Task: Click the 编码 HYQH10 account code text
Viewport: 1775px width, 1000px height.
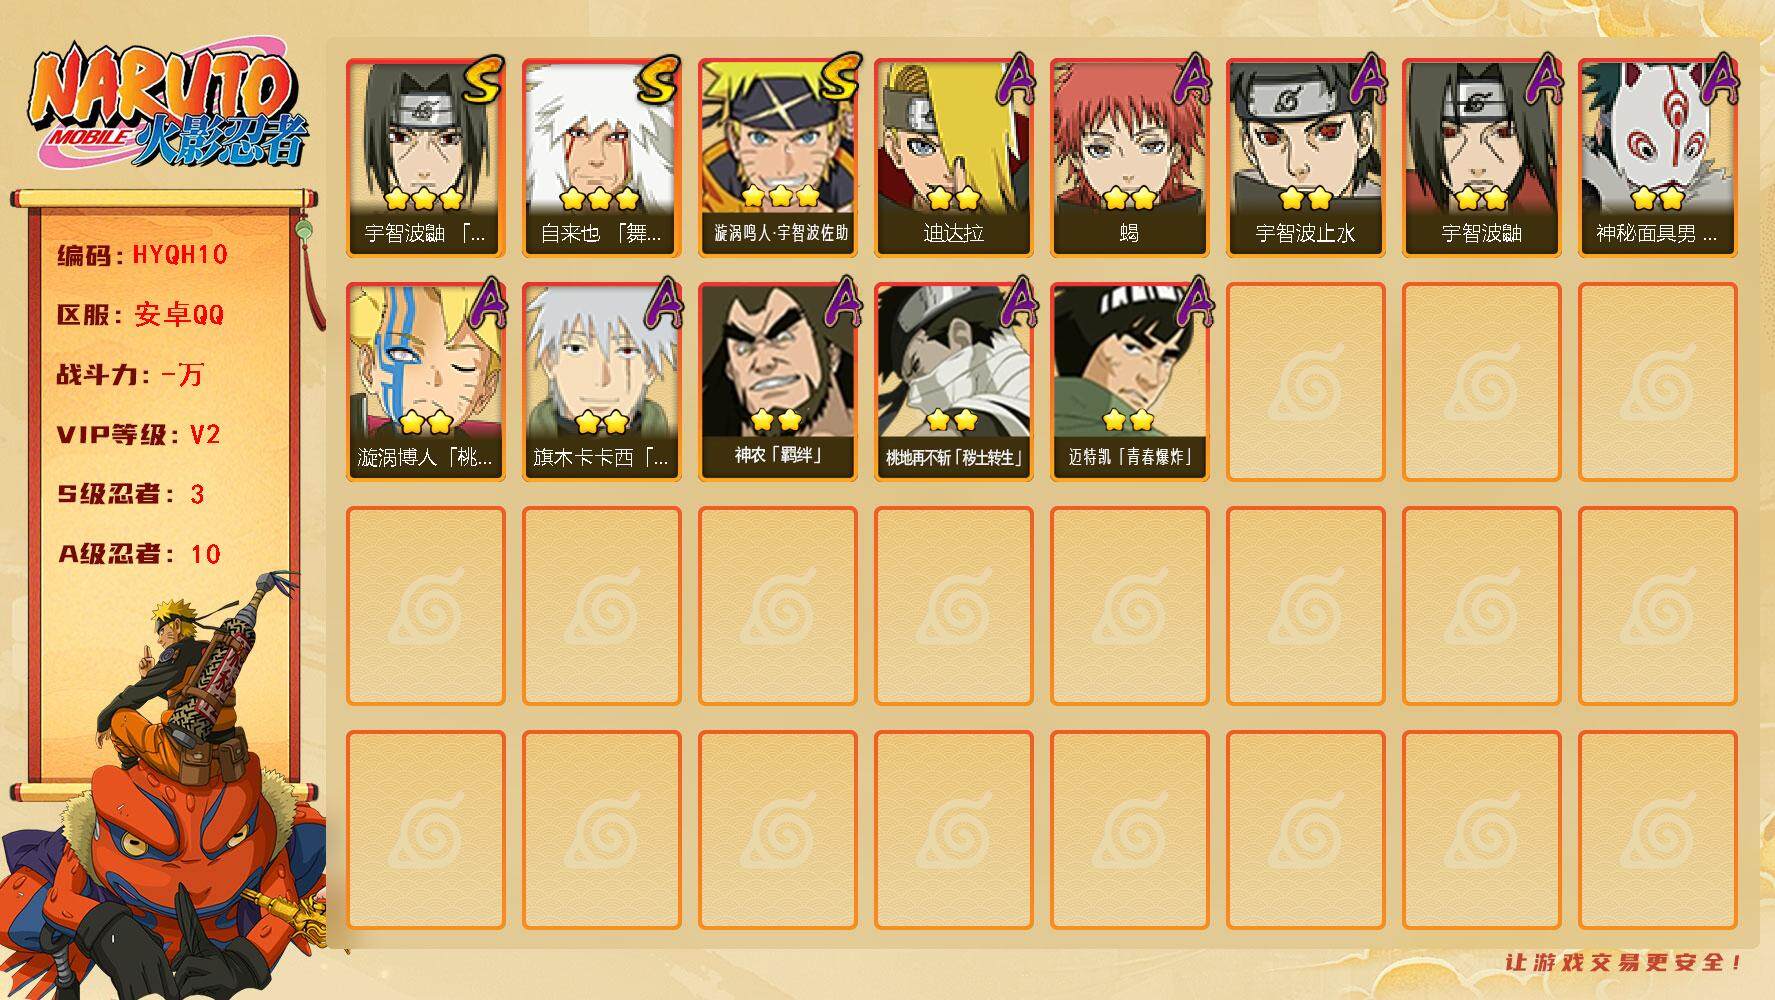Action: (x=143, y=255)
